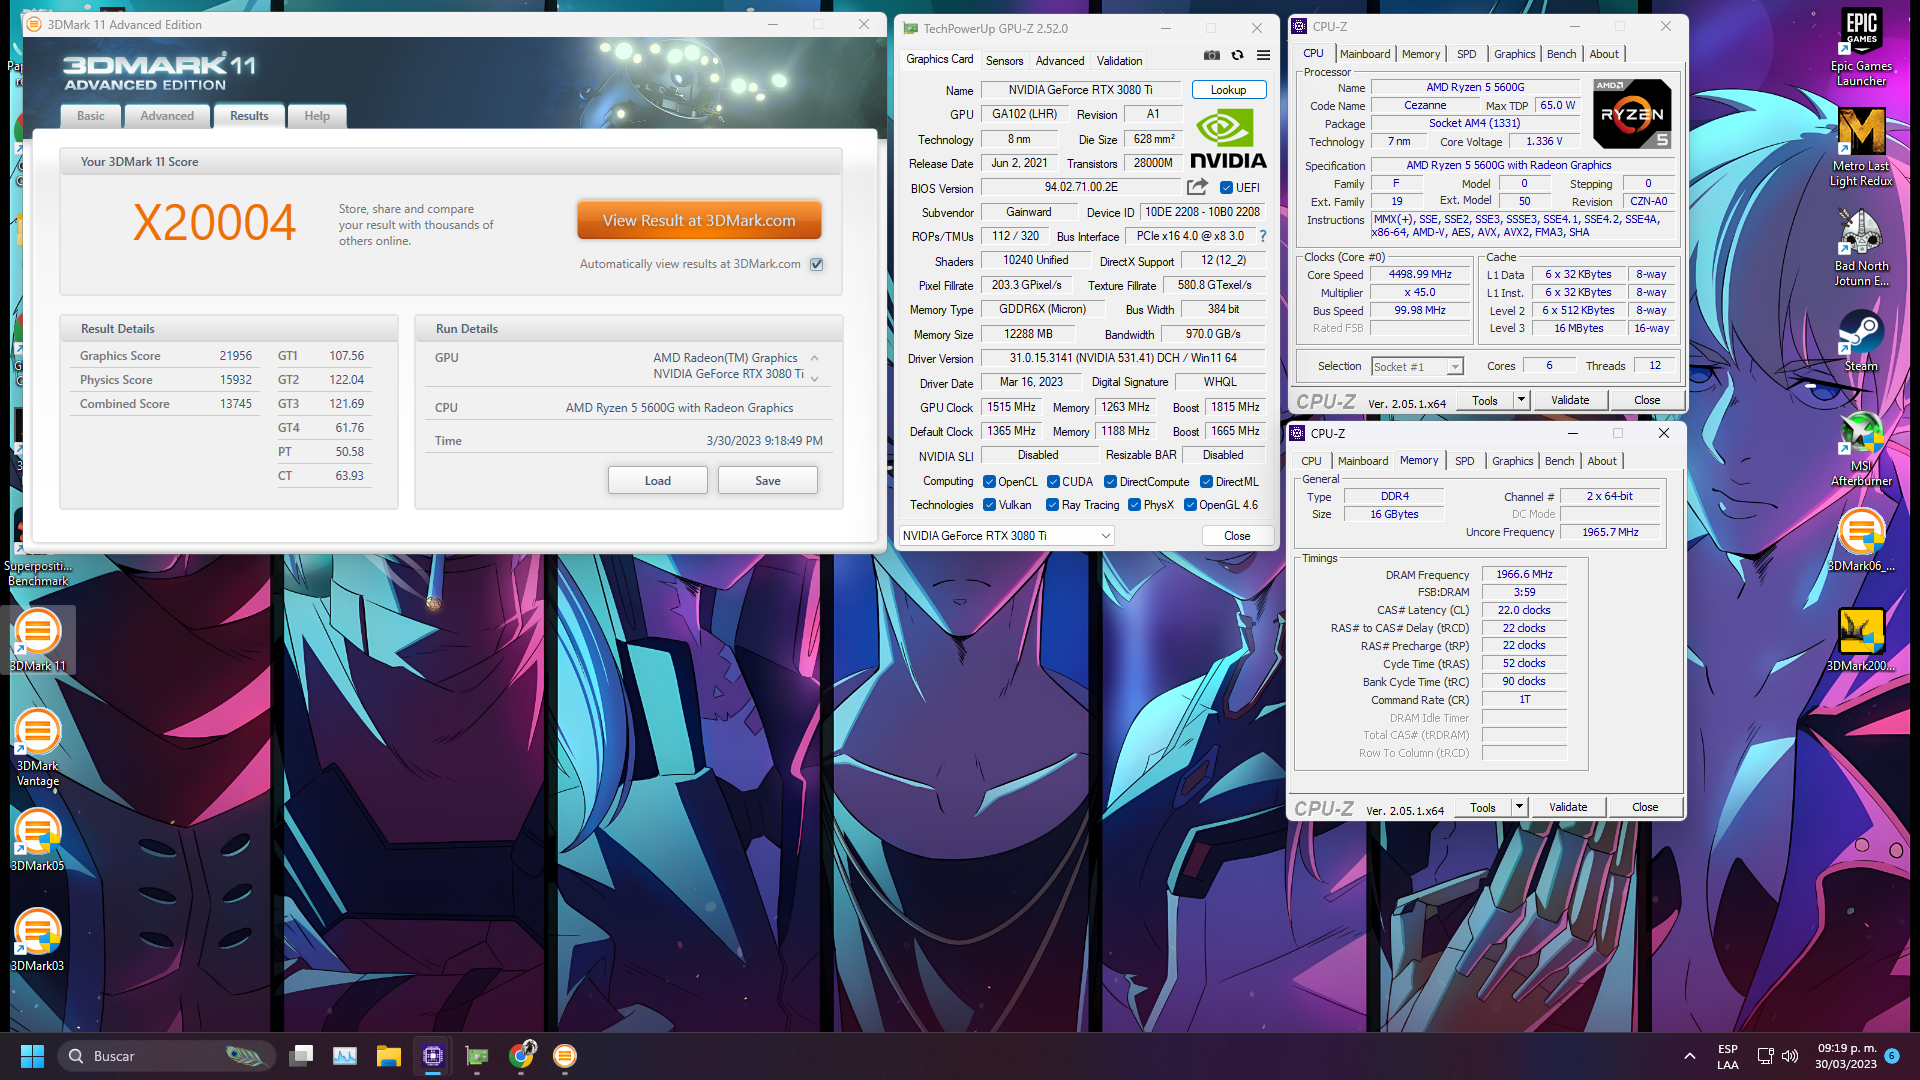
Task: Show hidden system tray icons
Action: point(1689,1056)
